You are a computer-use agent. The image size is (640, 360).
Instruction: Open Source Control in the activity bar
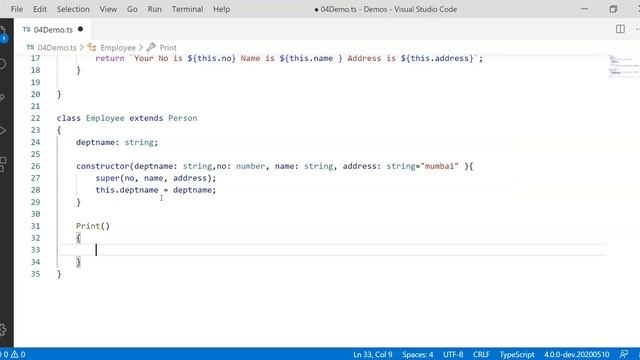pos(3,97)
